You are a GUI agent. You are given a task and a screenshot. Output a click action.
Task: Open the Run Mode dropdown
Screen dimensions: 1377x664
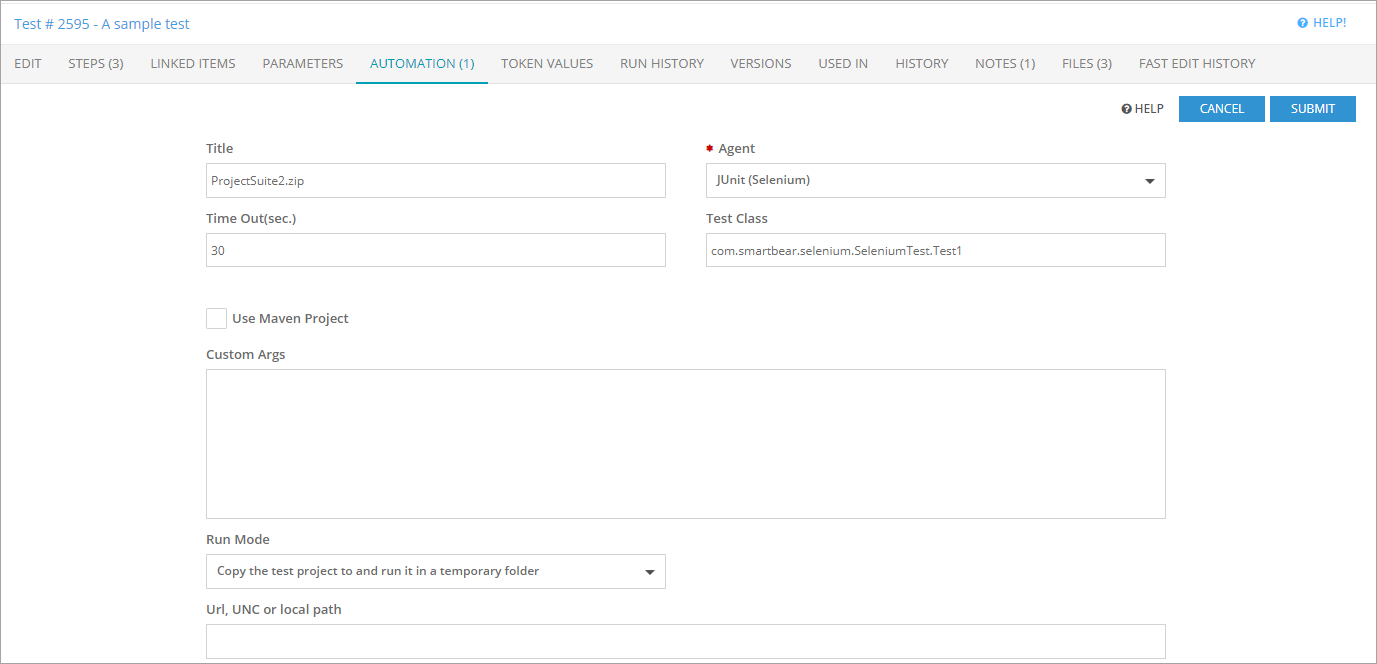[649, 572]
